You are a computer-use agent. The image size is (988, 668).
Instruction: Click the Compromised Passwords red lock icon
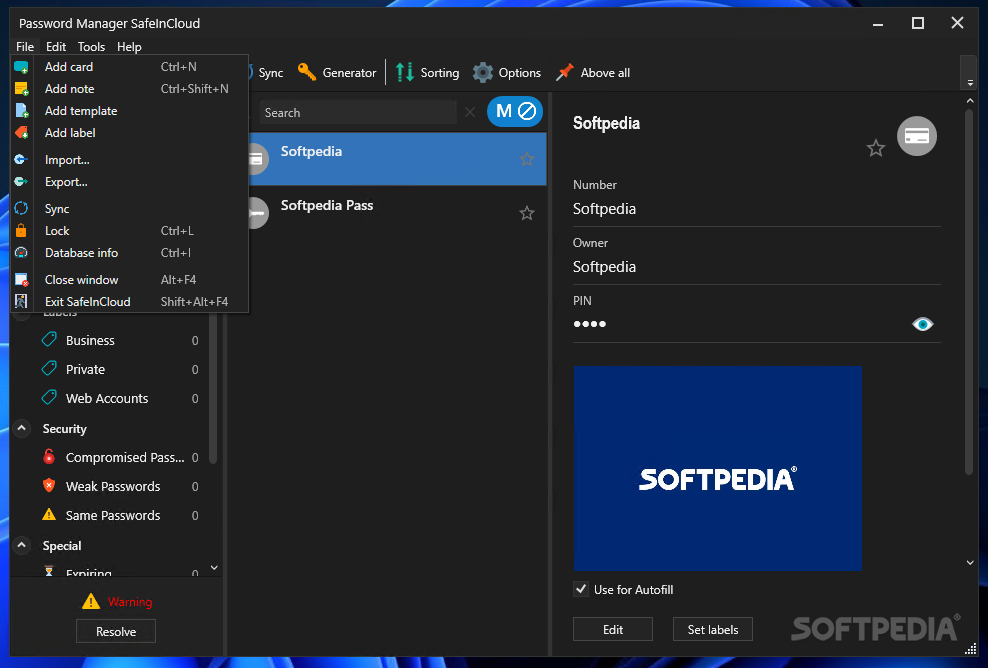[x=49, y=457]
